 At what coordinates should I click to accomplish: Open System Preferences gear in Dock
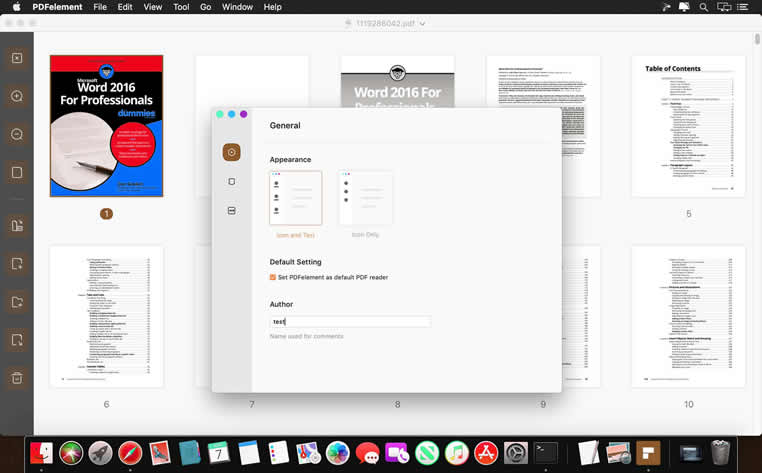(516, 453)
